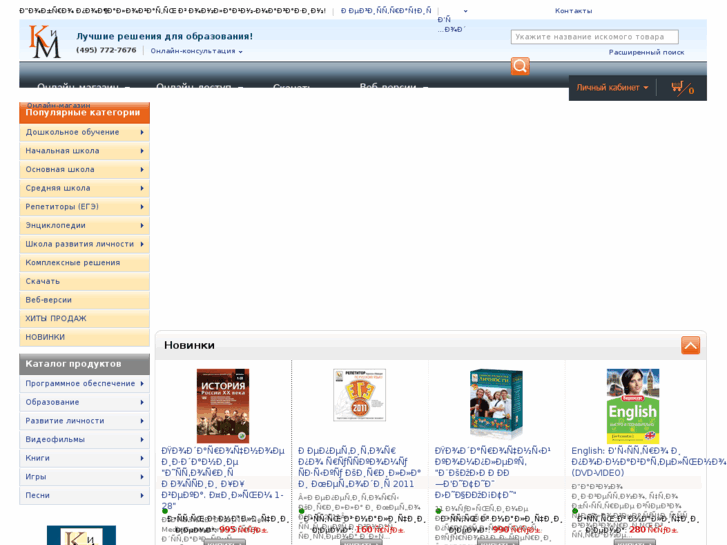Screen dimensions: 727x545
Task: Click the ЕГЭ 2011 репетитор cover
Action: tap(359, 395)
